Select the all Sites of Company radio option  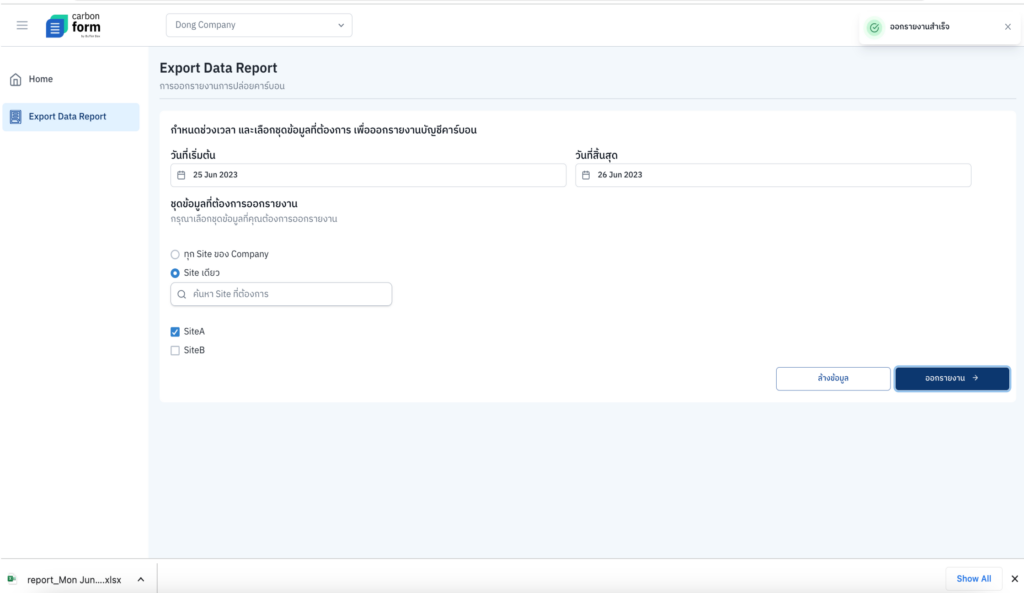[175, 254]
